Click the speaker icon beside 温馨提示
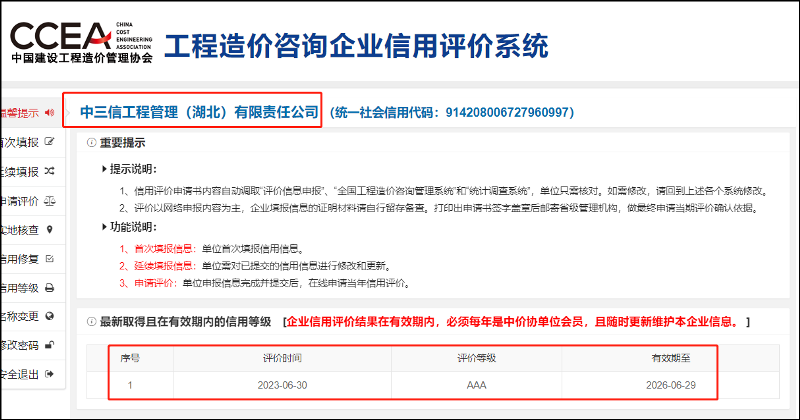Viewport: 800px width, 420px height. click(49, 113)
